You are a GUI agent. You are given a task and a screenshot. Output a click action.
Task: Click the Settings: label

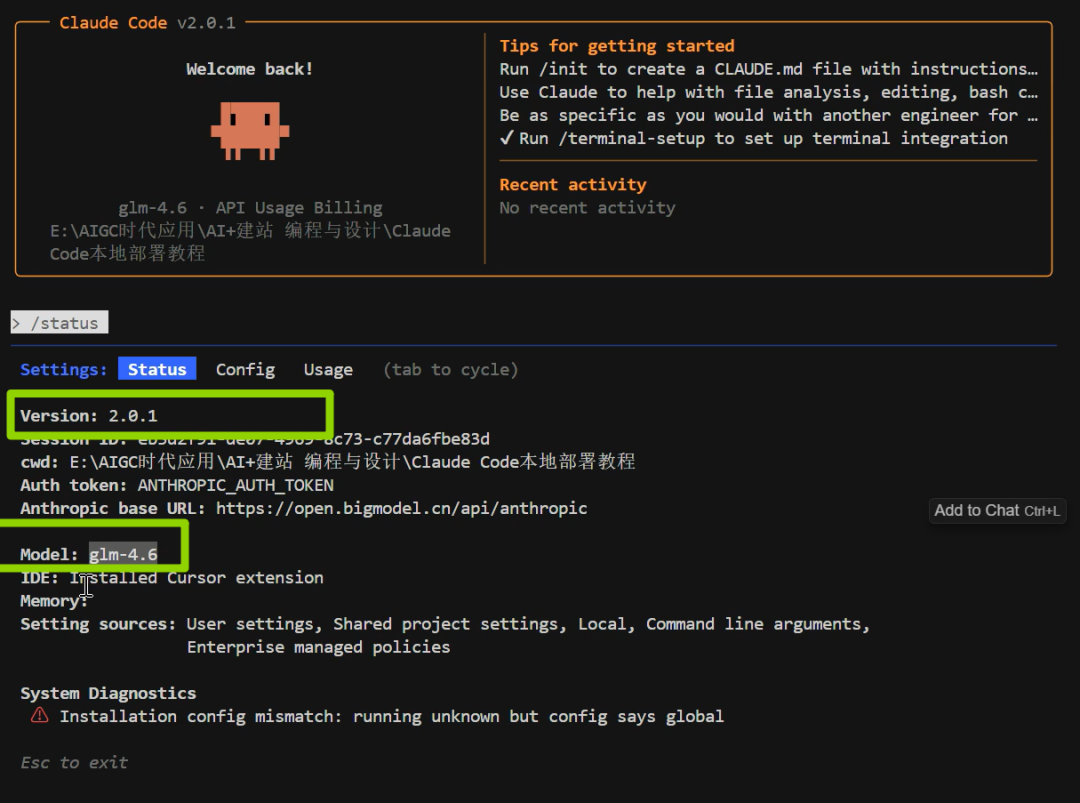(x=64, y=370)
